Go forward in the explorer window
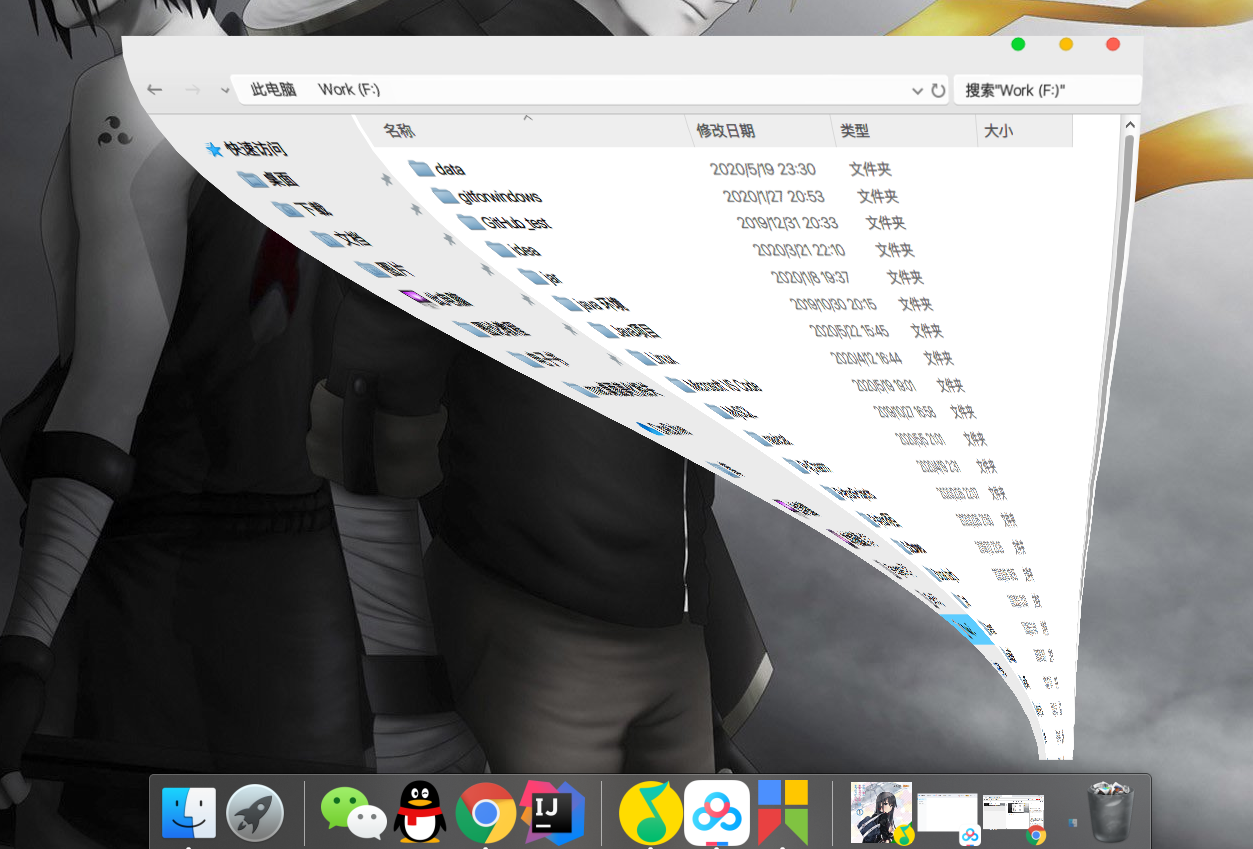 click(x=192, y=90)
